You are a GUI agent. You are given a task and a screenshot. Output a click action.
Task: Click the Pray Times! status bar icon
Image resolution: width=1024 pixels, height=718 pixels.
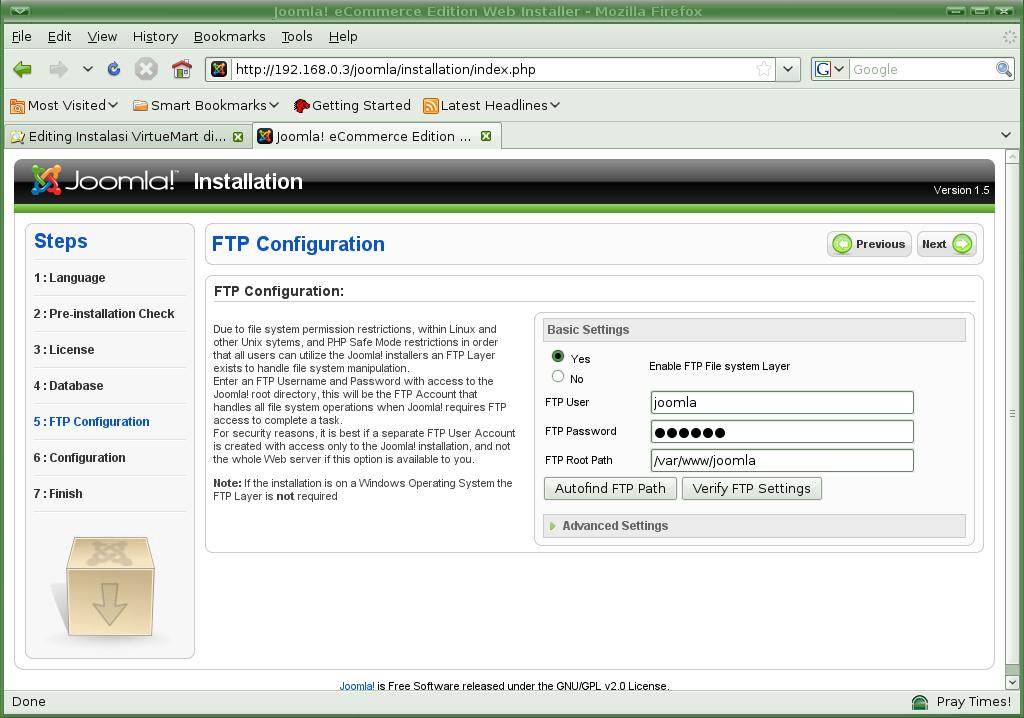click(x=920, y=702)
